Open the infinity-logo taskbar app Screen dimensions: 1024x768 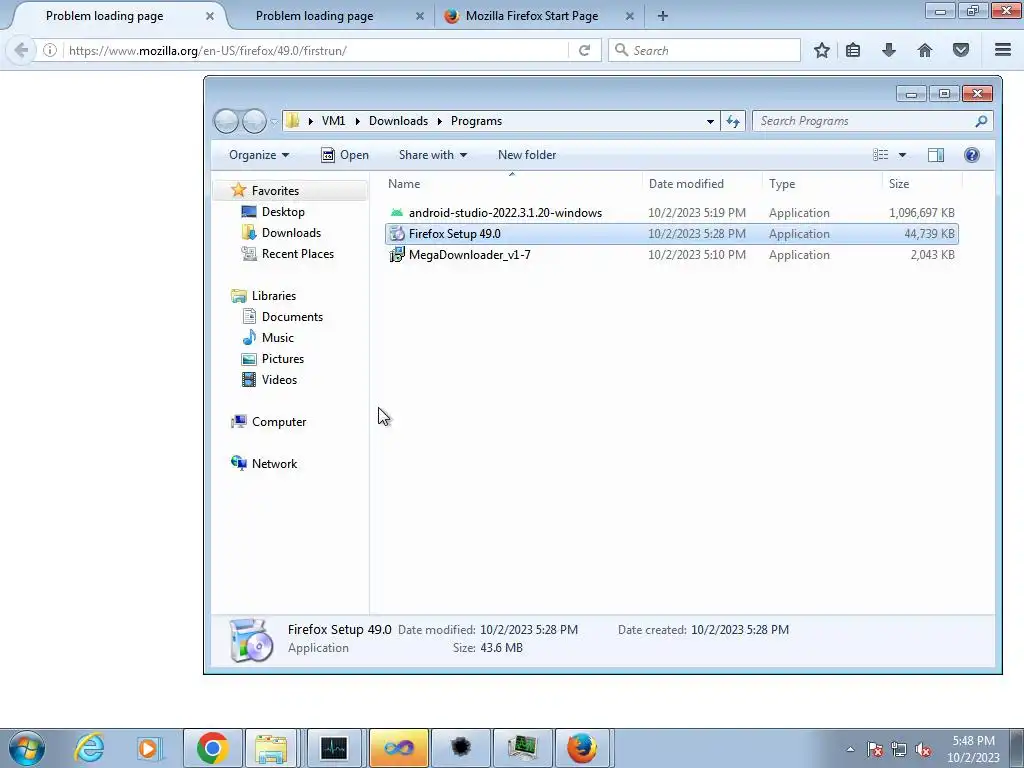[399, 748]
